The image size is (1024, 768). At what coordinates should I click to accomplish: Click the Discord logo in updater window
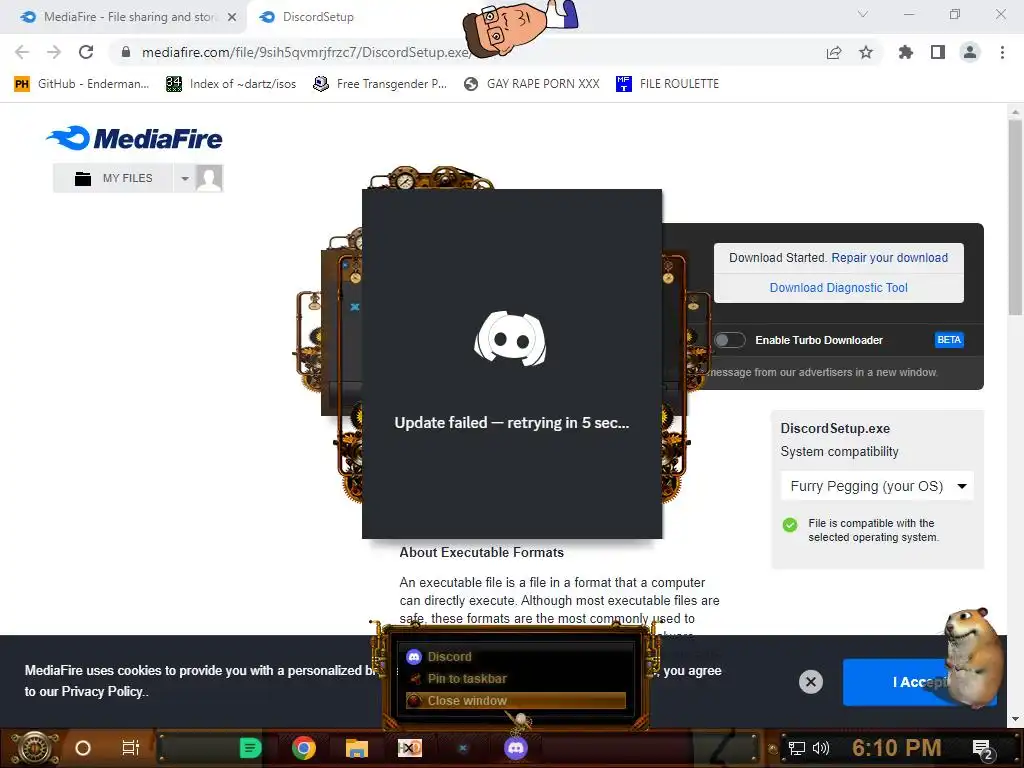pyautogui.click(x=510, y=338)
